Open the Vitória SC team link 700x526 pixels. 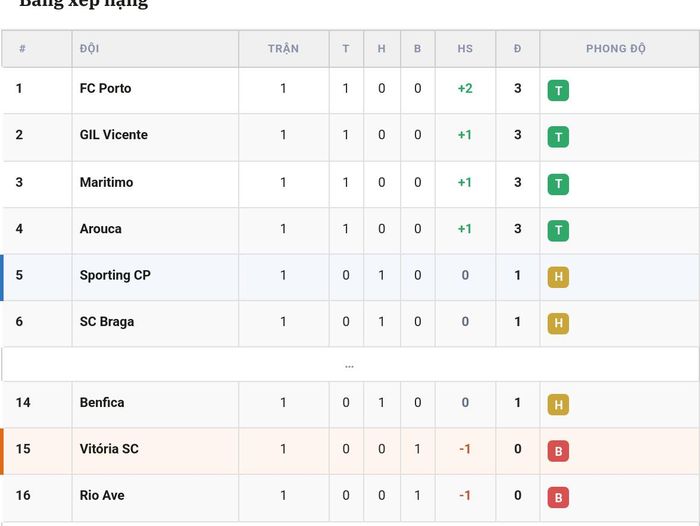(109, 449)
